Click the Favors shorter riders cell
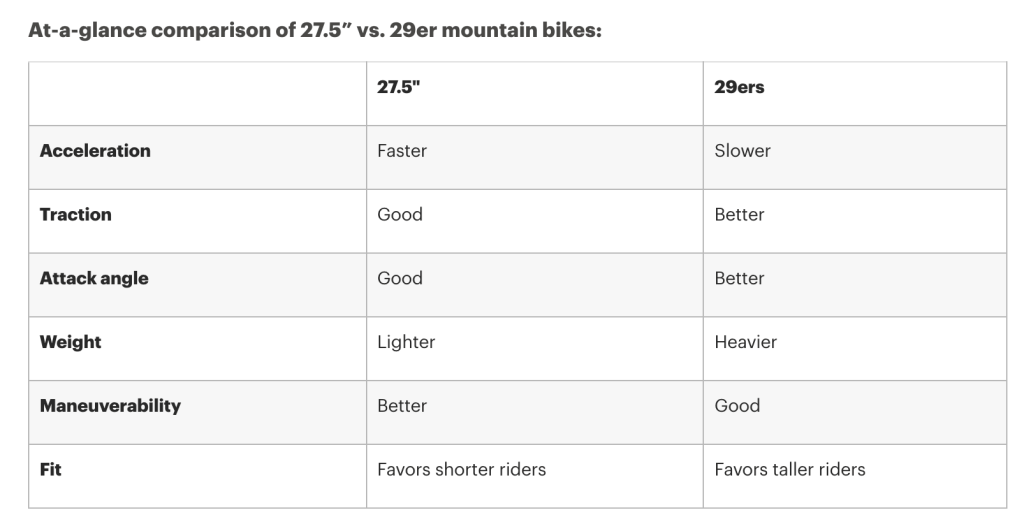Viewport: 1024px width, 524px height. 461,469
